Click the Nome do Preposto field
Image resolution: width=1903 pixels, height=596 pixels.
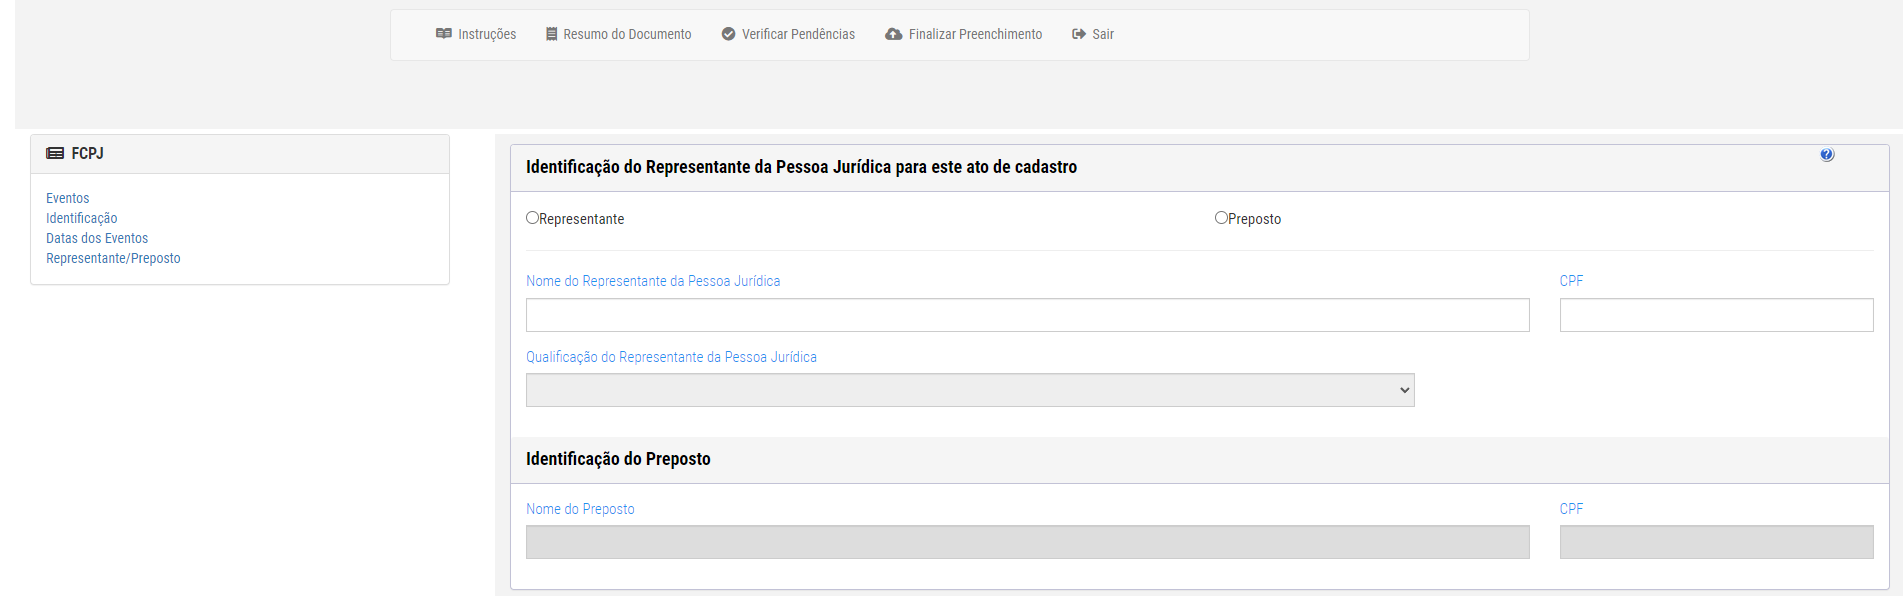(x=1028, y=542)
